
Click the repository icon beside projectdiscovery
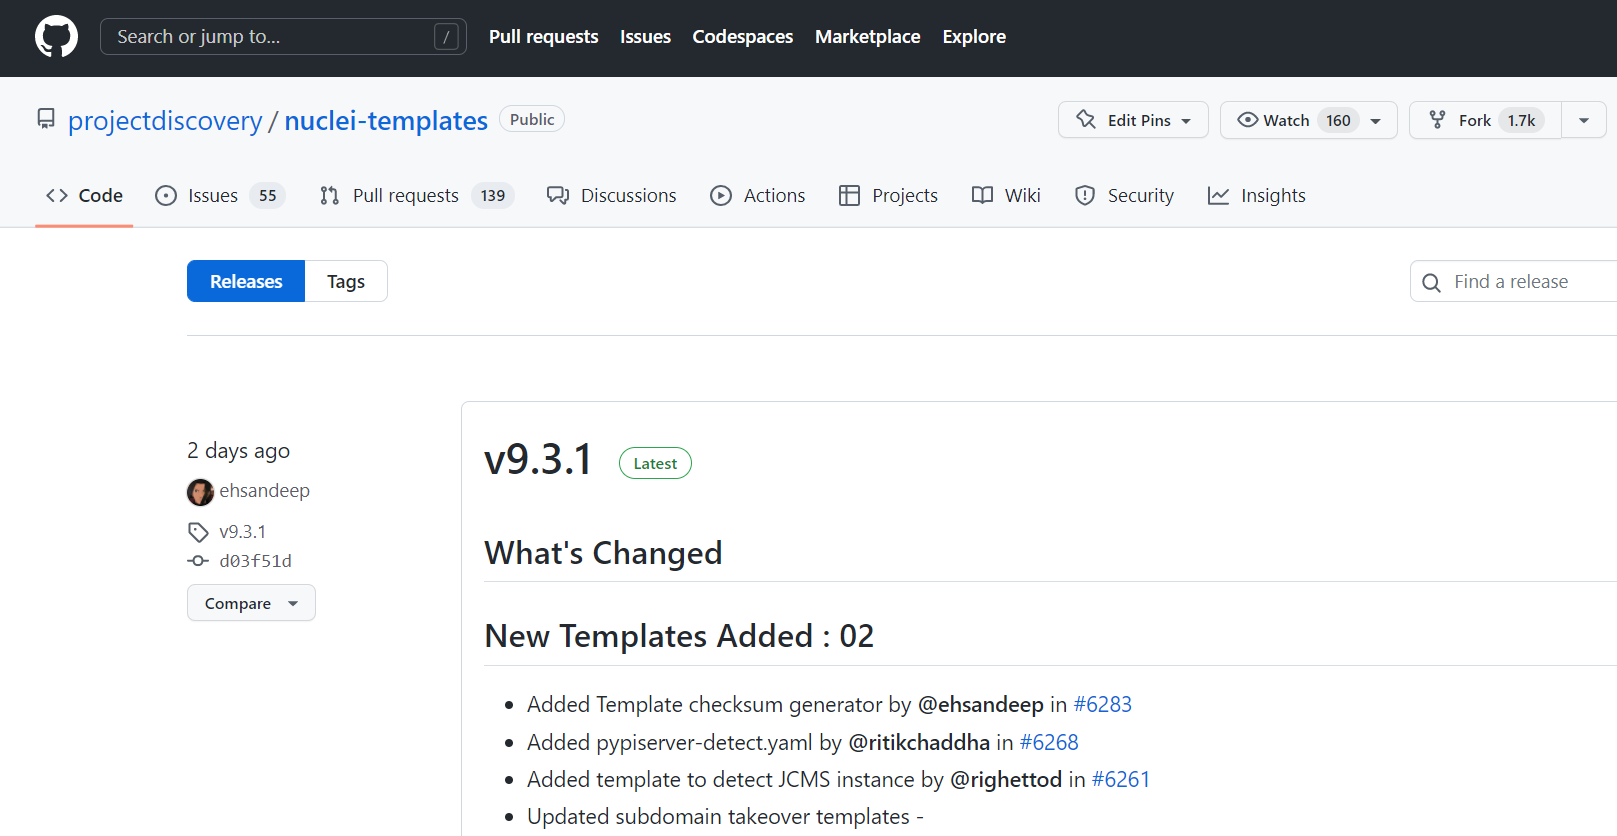[x=46, y=120]
